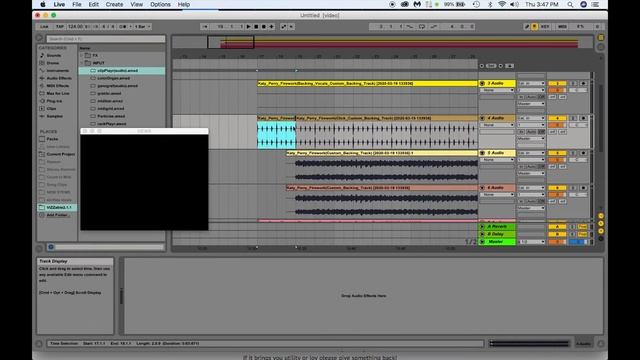Fold the 4 Audio track
Viewport: 640px width, 360px height.
click(x=482, y=118)
